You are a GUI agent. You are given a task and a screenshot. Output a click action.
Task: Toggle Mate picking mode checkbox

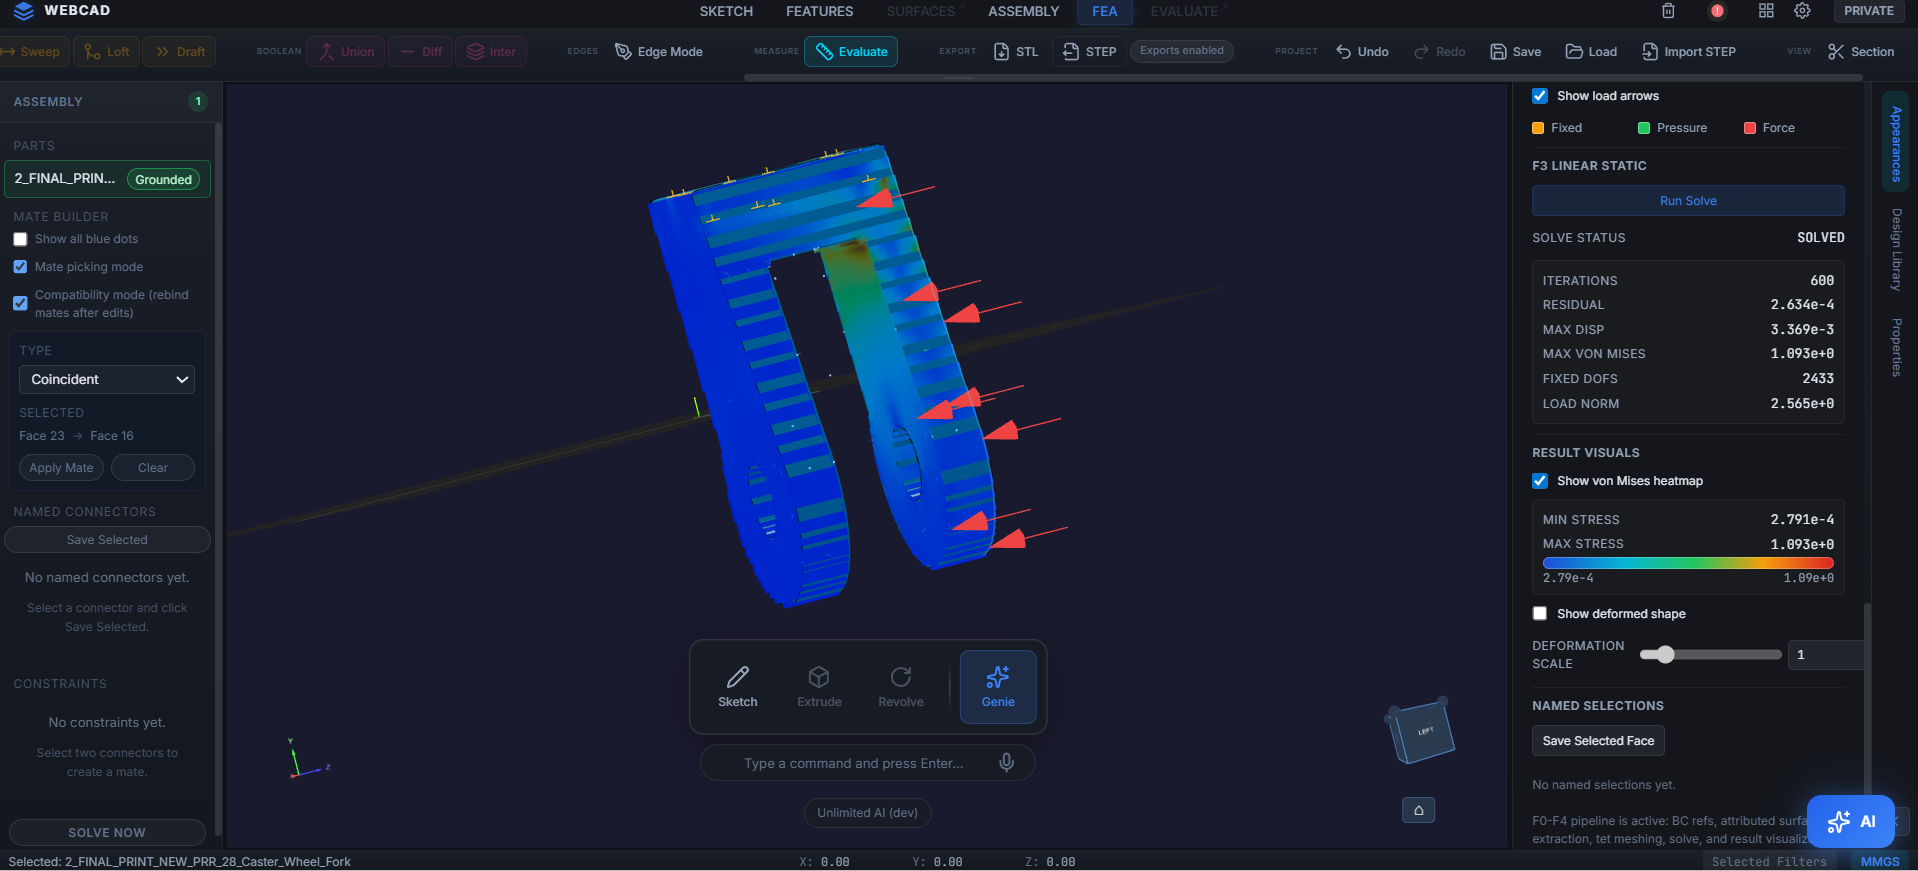tap(20, 267)
